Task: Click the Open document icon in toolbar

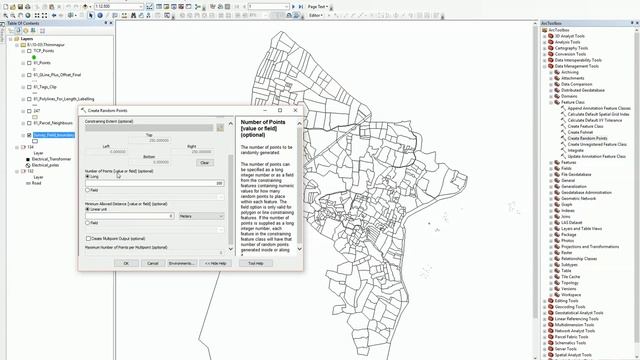Action: coord(13,7)
